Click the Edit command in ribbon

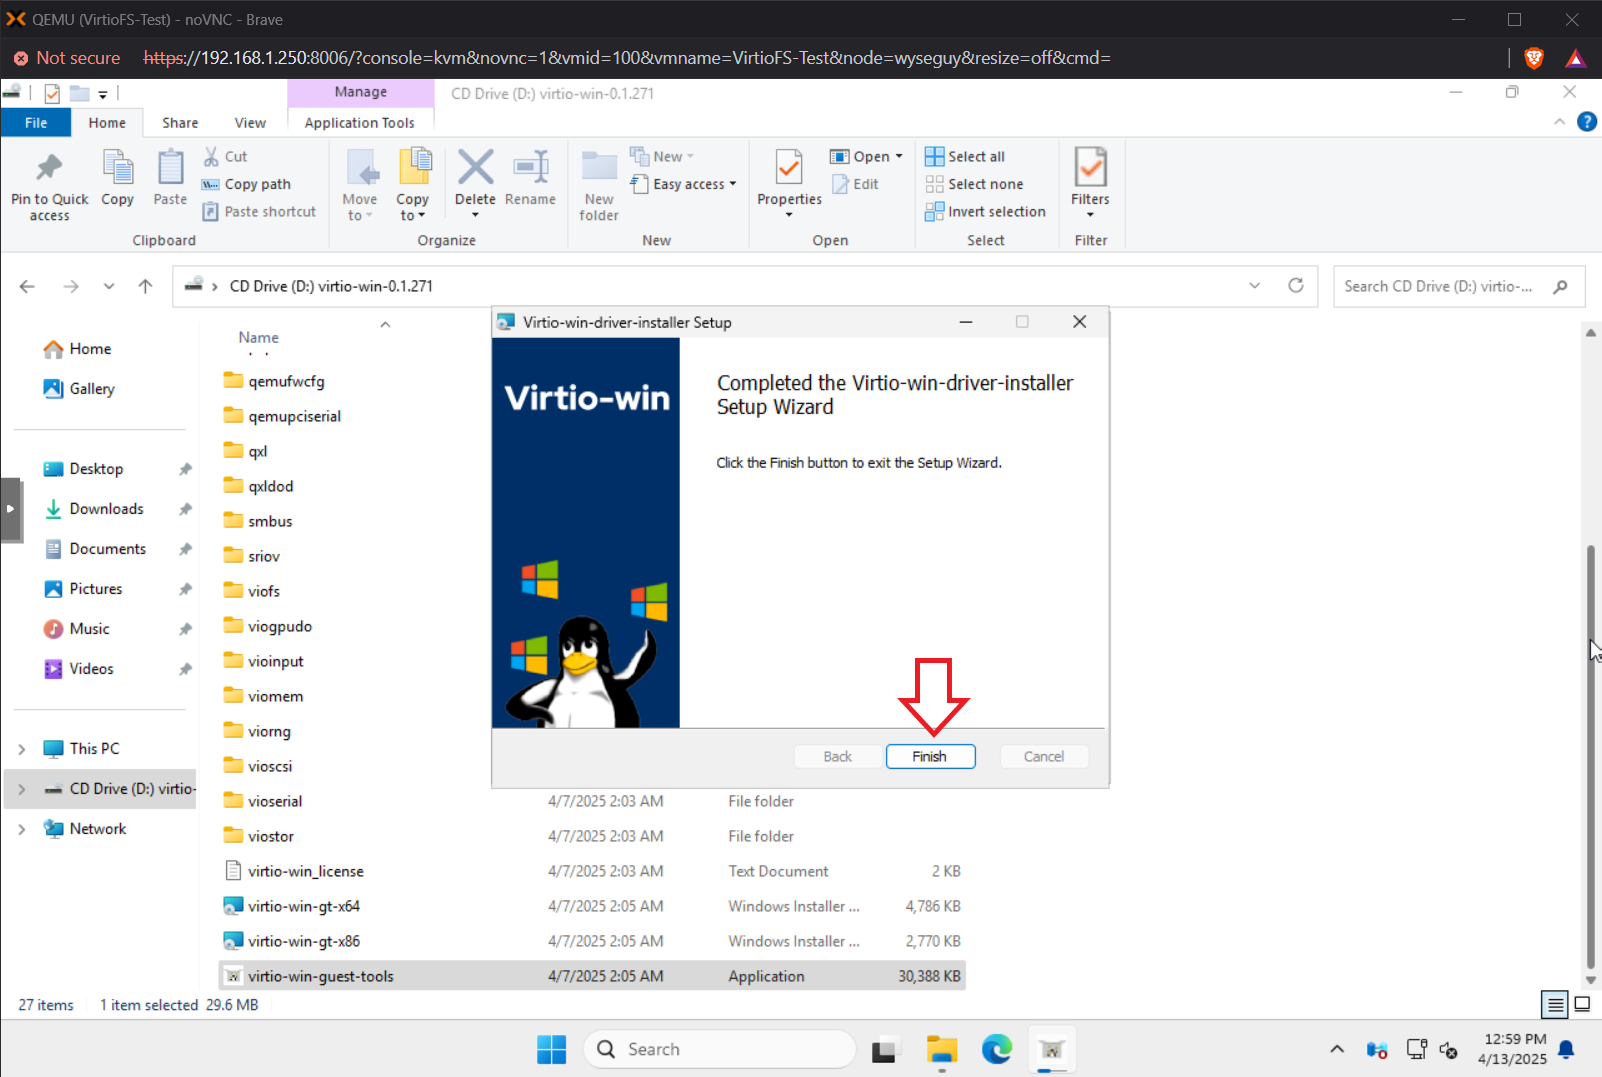(x=856, y=184)
